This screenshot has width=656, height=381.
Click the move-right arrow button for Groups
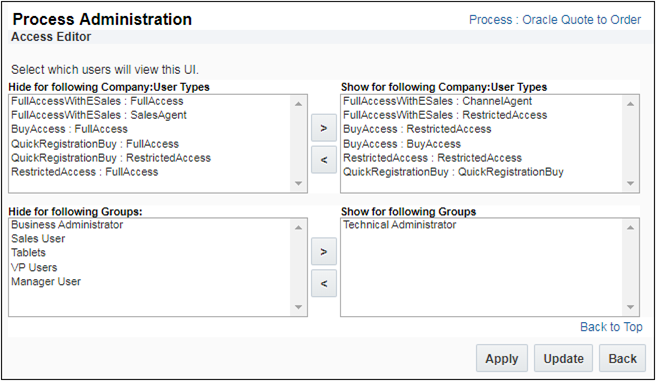click(324, 251)
